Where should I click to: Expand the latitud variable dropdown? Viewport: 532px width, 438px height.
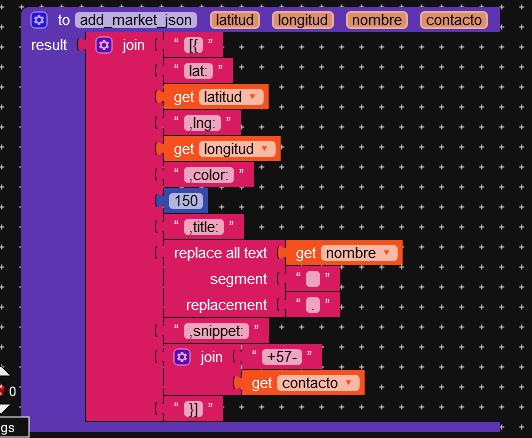click(252, 97)
